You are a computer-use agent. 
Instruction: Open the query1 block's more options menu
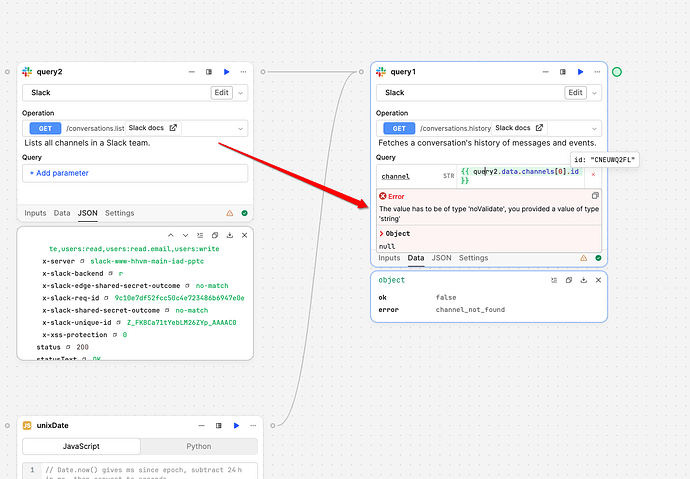[597, 72]
